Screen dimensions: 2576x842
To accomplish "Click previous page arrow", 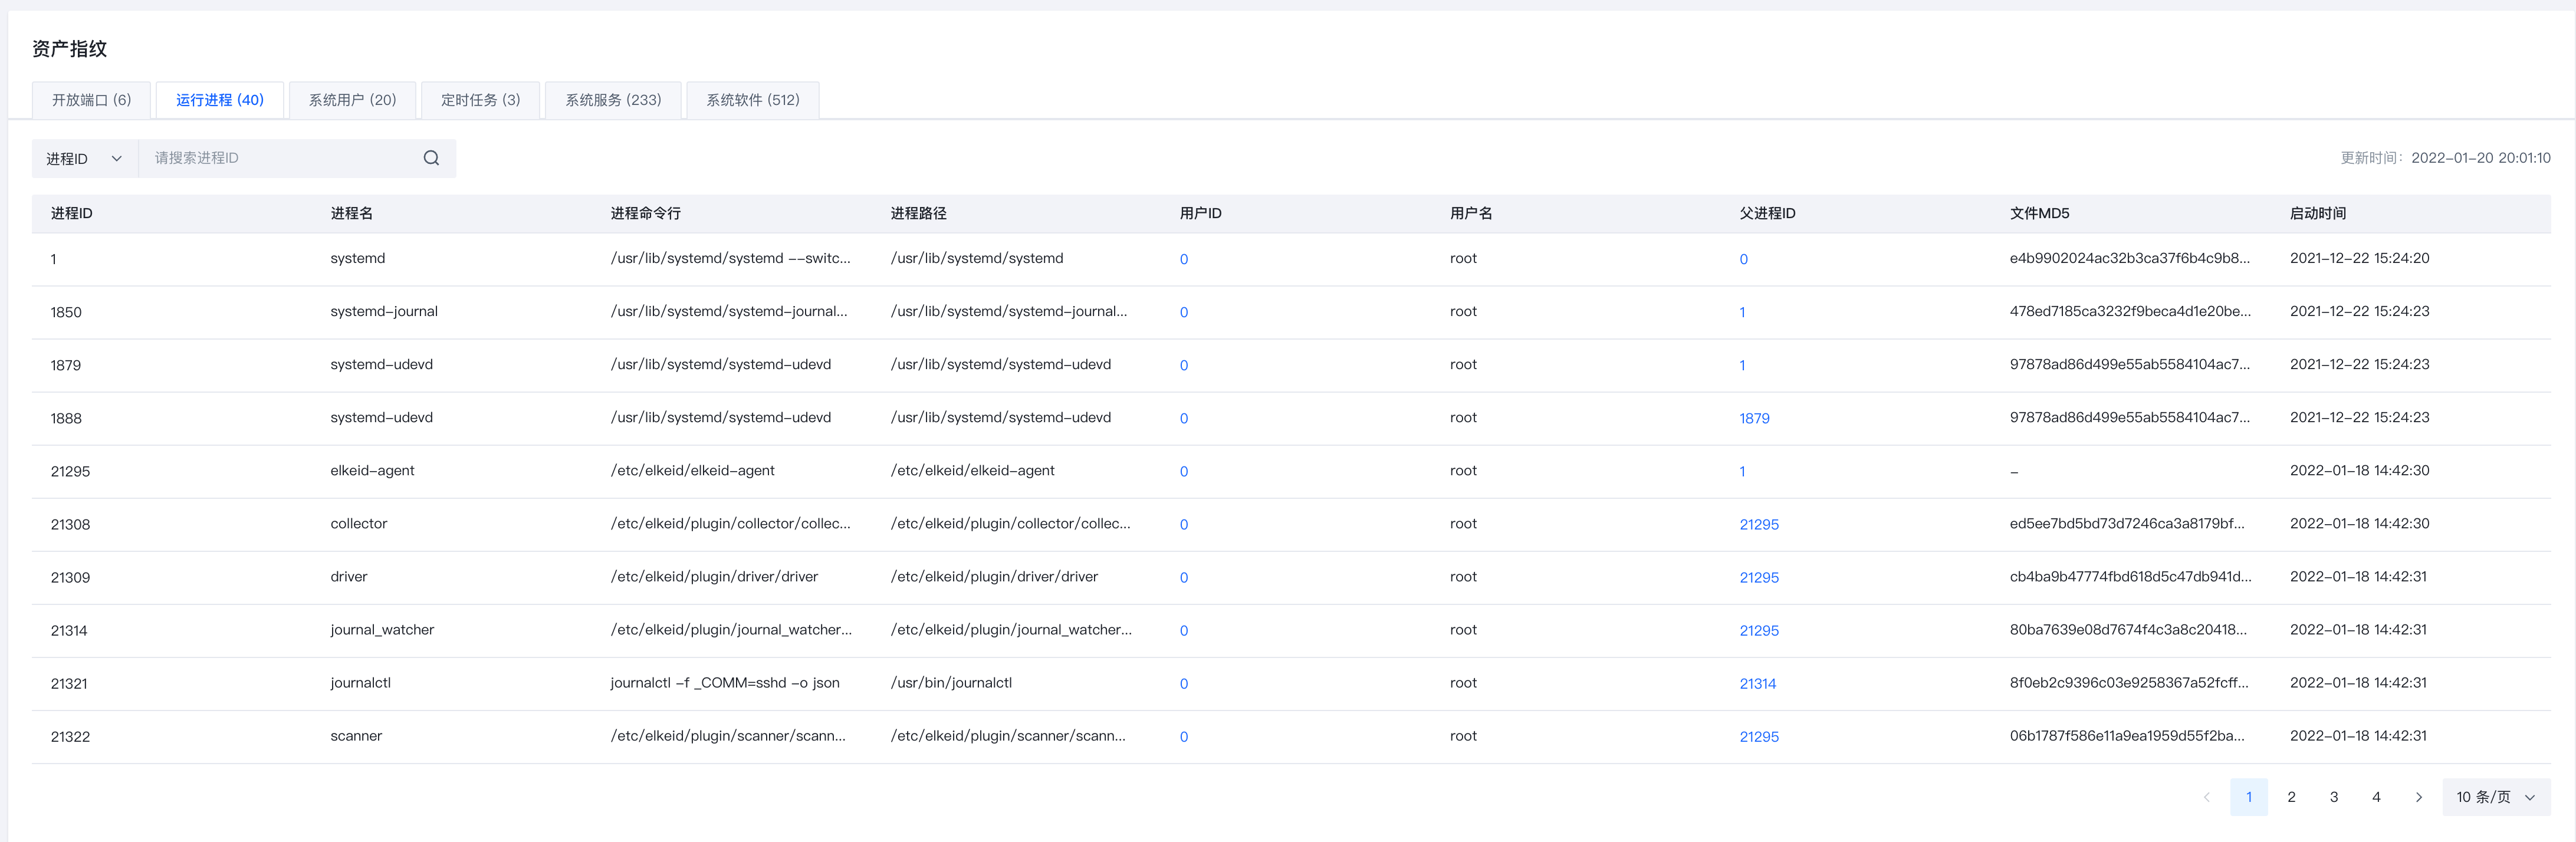I will [2206, 797].
